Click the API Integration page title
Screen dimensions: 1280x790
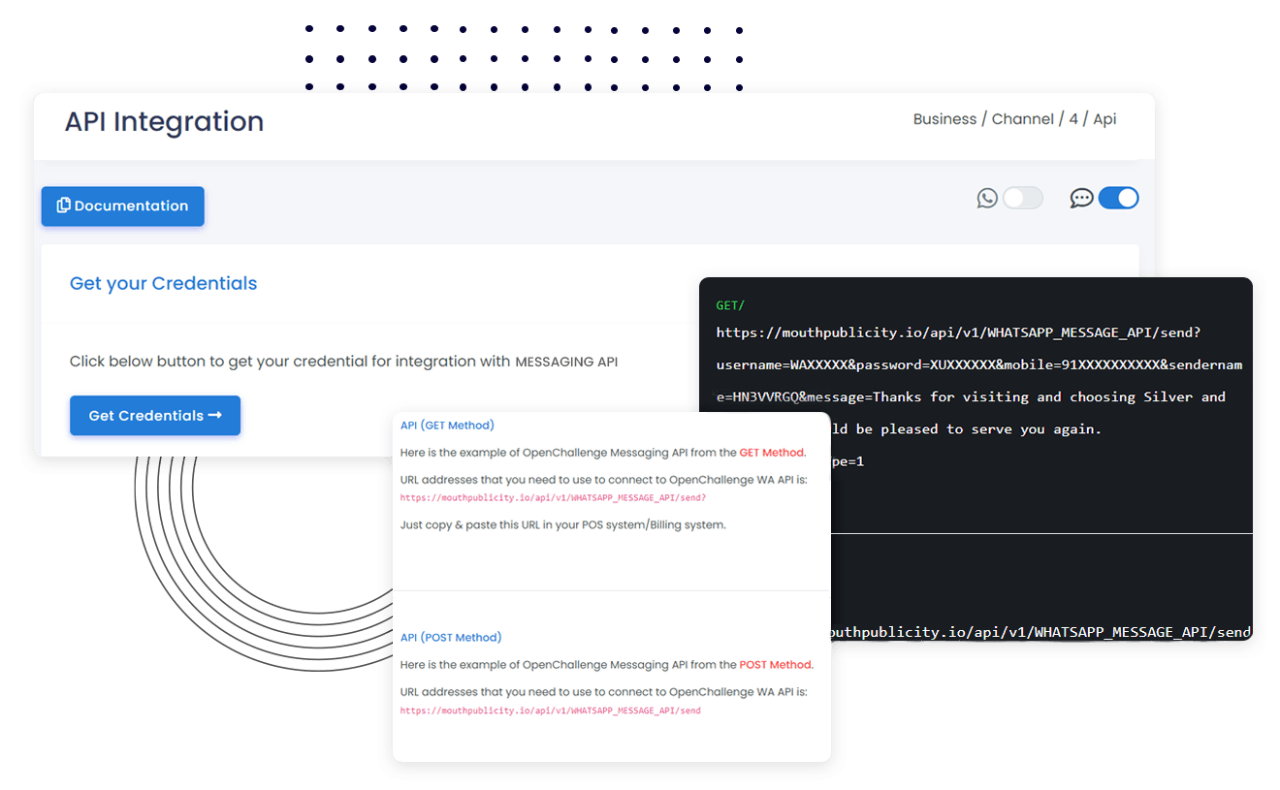click(164, 121)
